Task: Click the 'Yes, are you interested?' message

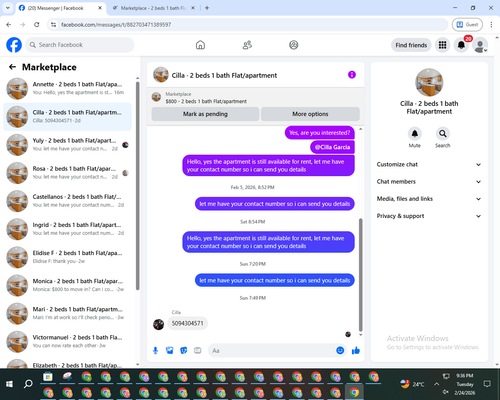Action: coord(320,133)
